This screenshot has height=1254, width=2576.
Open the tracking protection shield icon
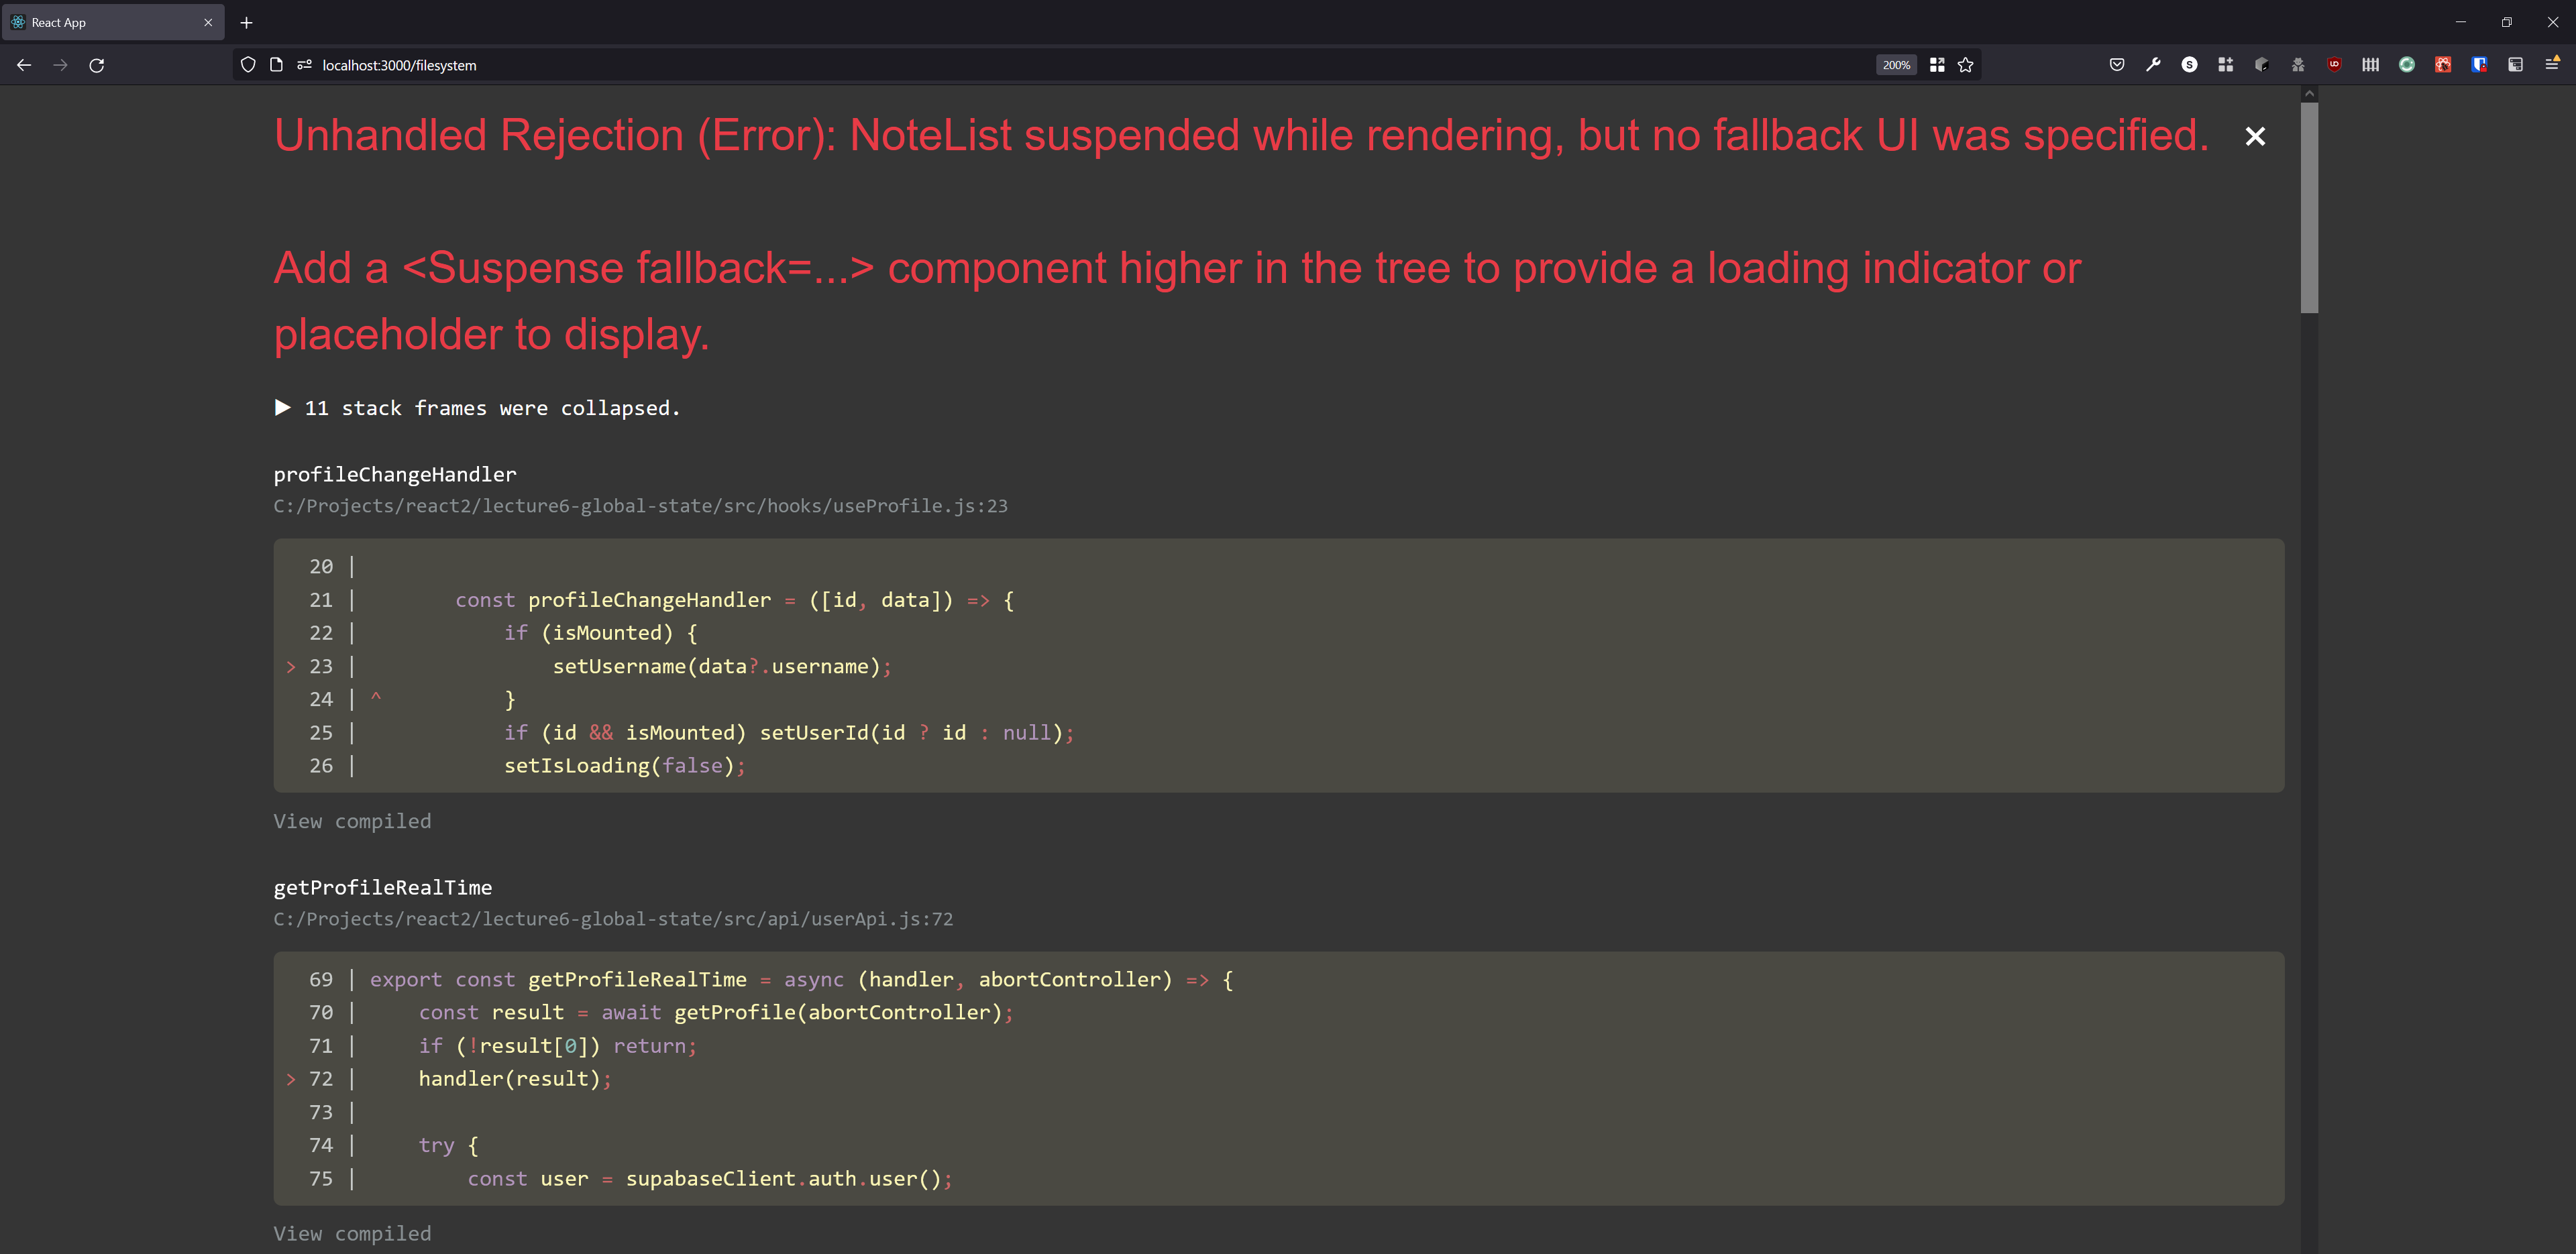[248, 65]
